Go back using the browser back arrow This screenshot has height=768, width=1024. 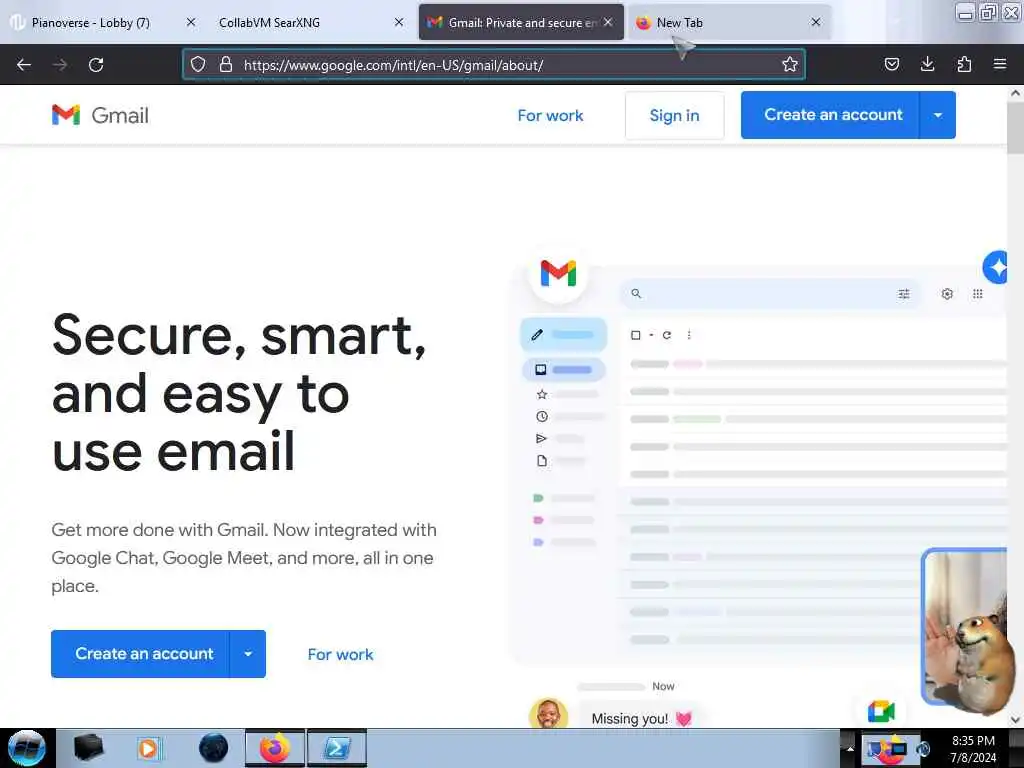[x=24, y=65]
